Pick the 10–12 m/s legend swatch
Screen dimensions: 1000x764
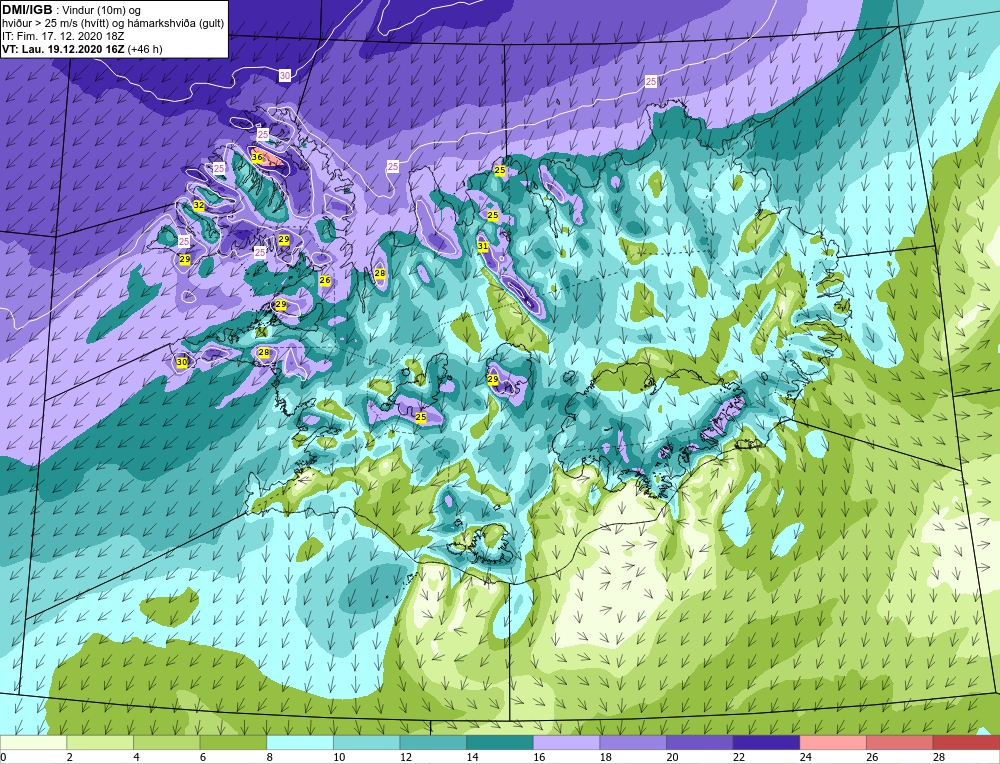coord(366,742)
